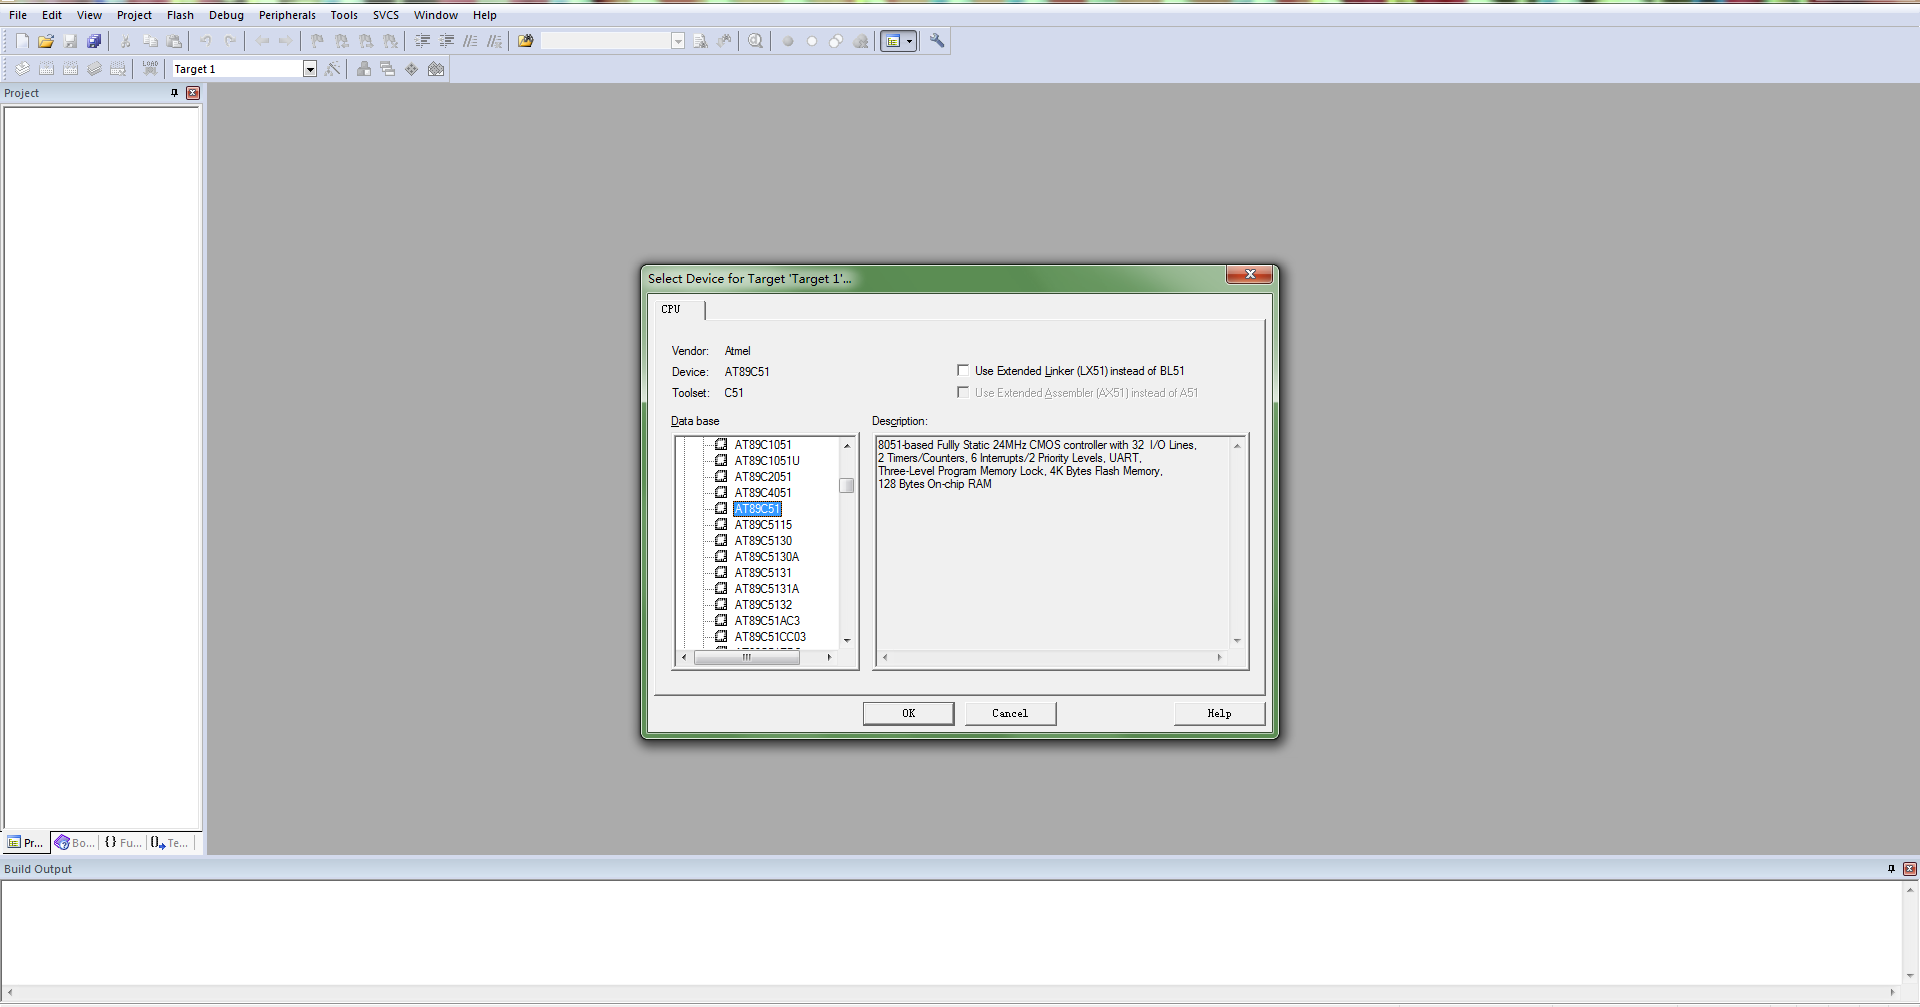
Task: Open the Peripherals menu
Action: pos(287,15)
